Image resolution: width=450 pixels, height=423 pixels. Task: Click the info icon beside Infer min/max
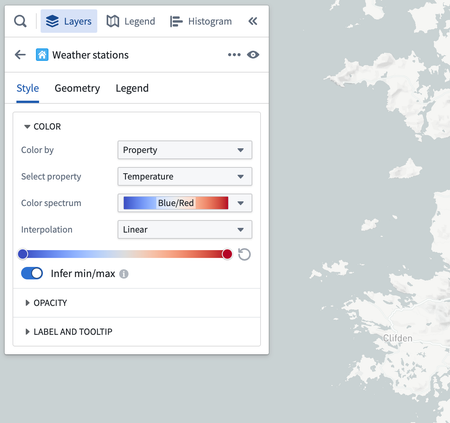(x=124, y=274)
